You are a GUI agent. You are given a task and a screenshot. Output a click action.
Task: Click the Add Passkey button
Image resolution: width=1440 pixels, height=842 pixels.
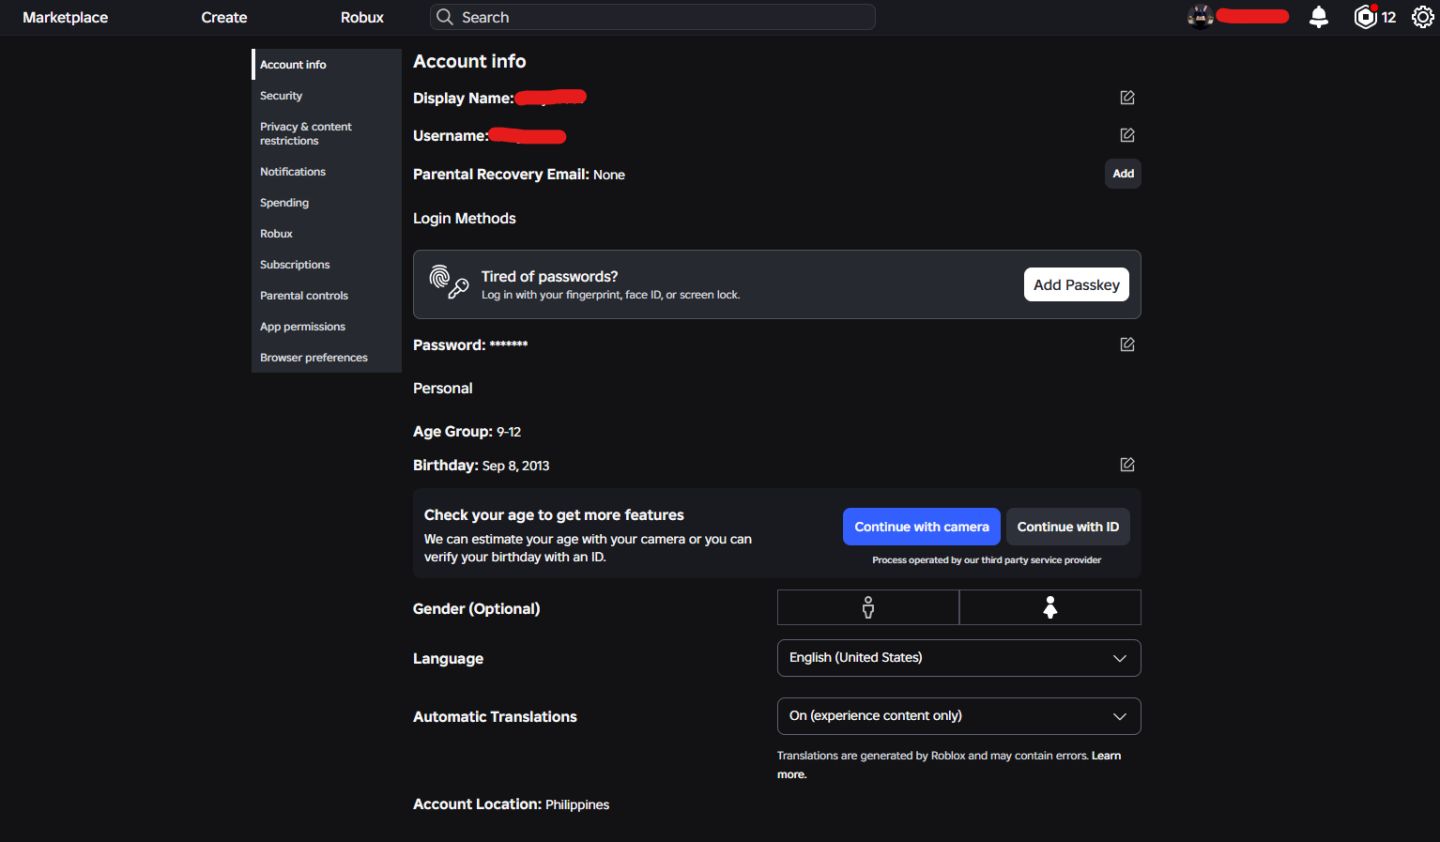[1077, 284]
